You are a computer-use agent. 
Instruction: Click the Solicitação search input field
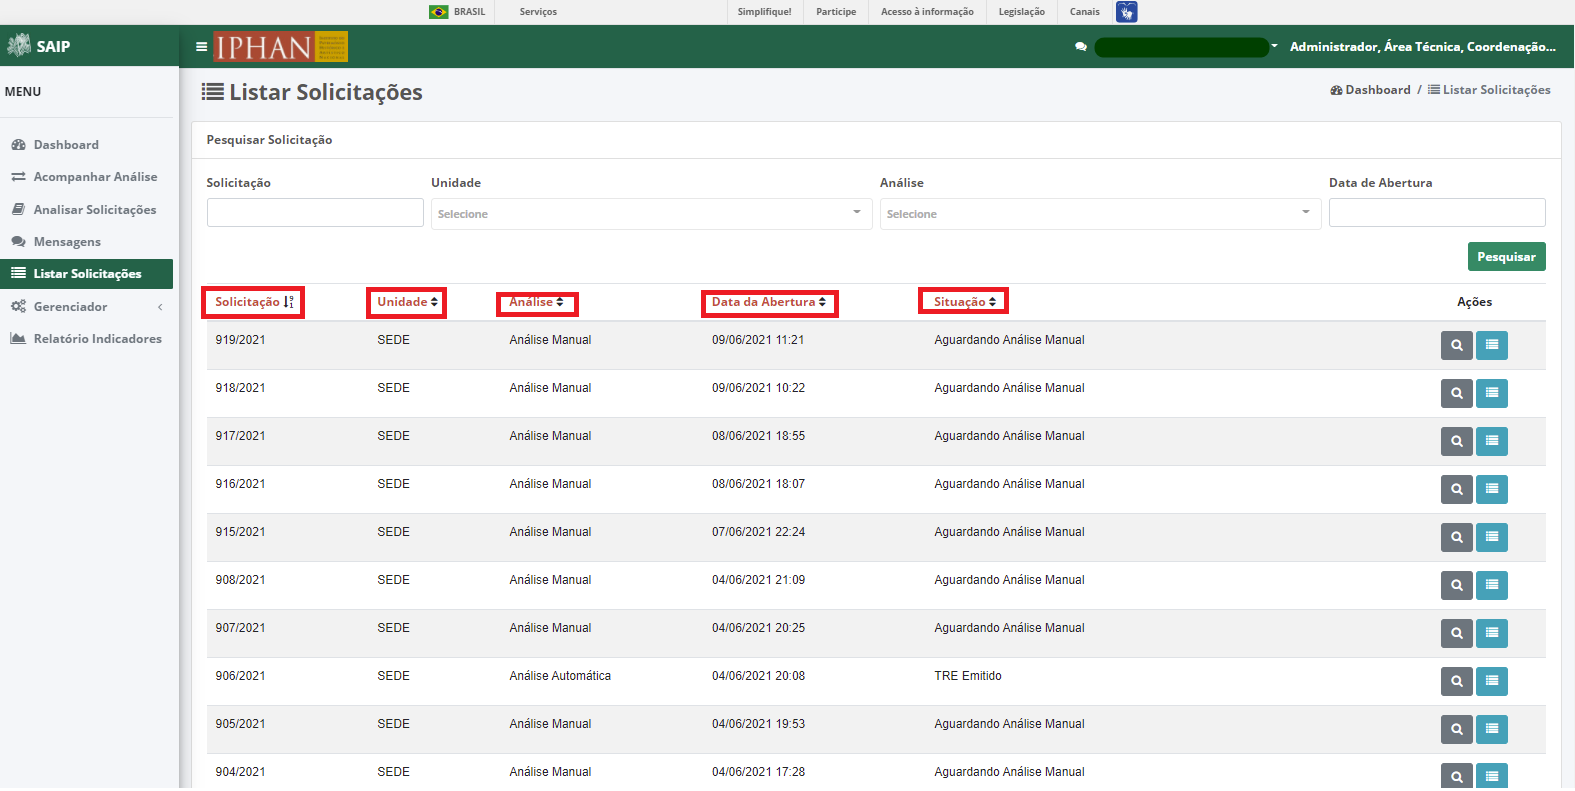coord(315,212)
